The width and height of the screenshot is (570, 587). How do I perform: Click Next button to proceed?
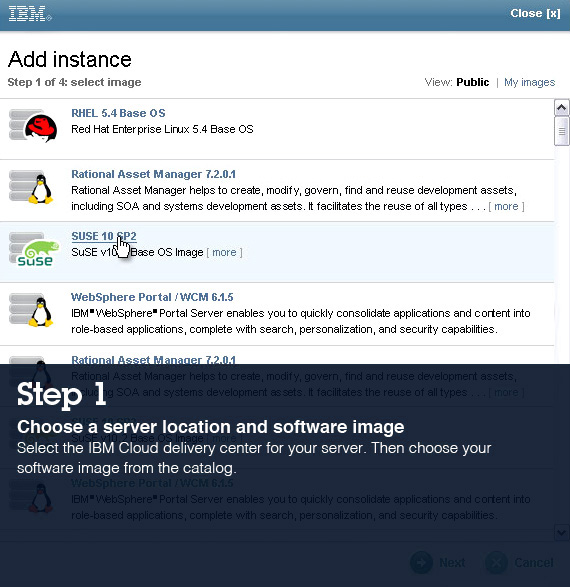point(438,562)
